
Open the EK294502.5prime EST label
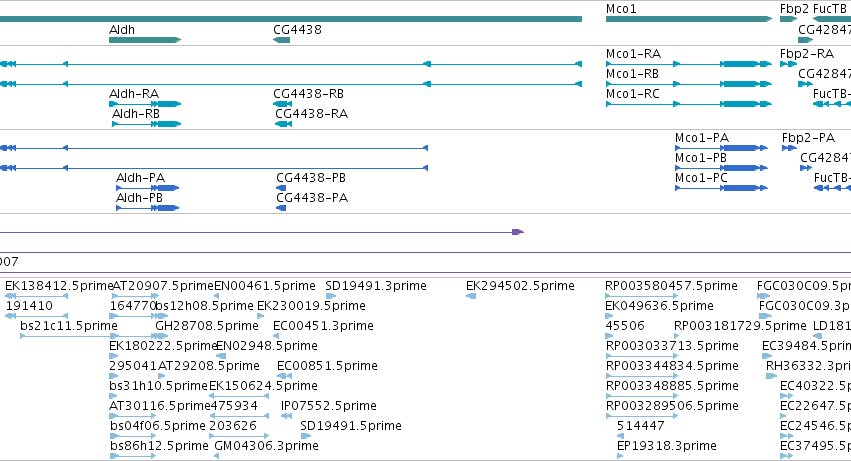(520, 286)
